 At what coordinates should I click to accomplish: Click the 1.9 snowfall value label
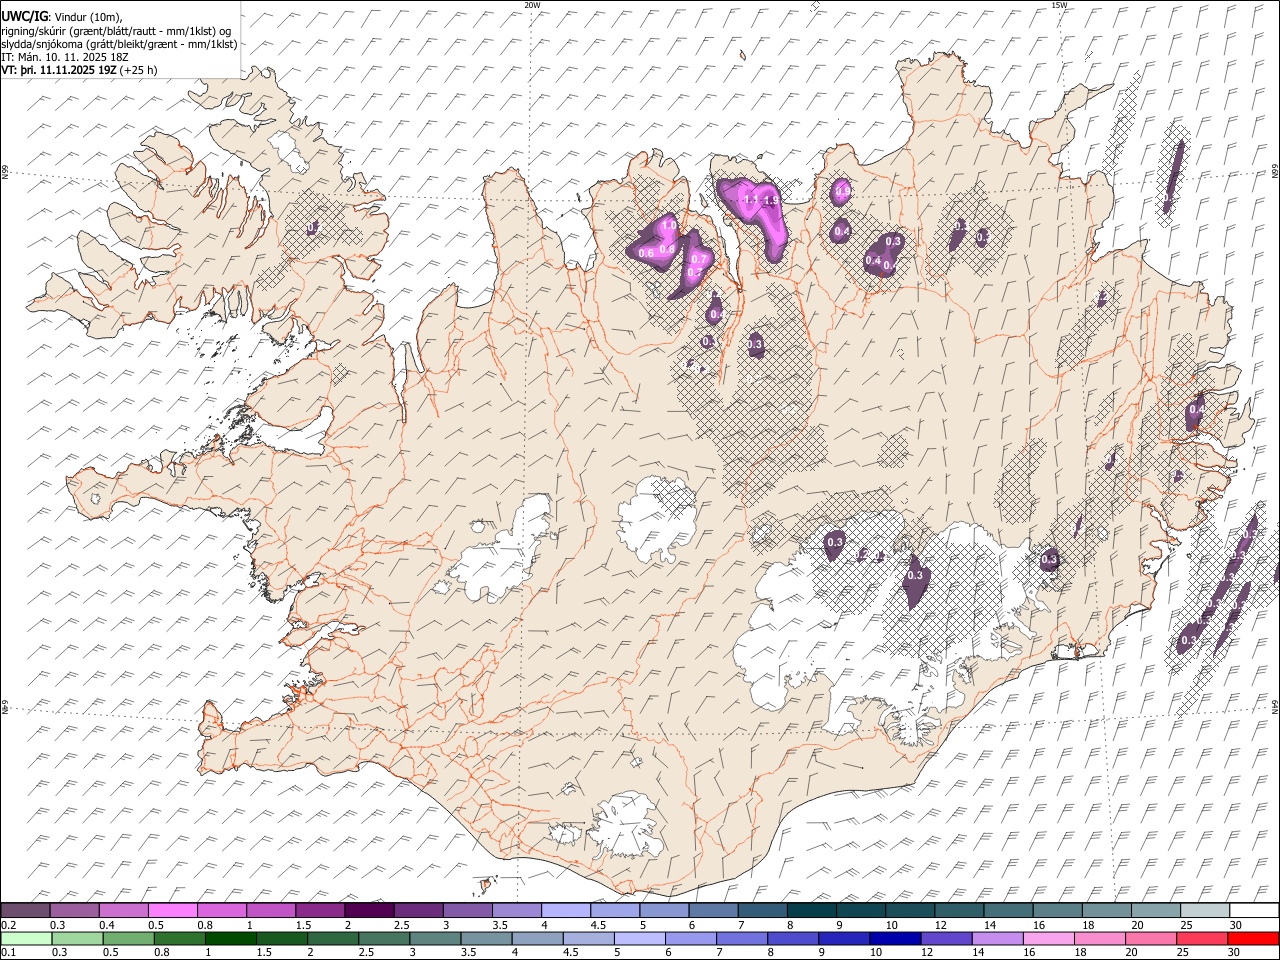click(x=771, y=200)
